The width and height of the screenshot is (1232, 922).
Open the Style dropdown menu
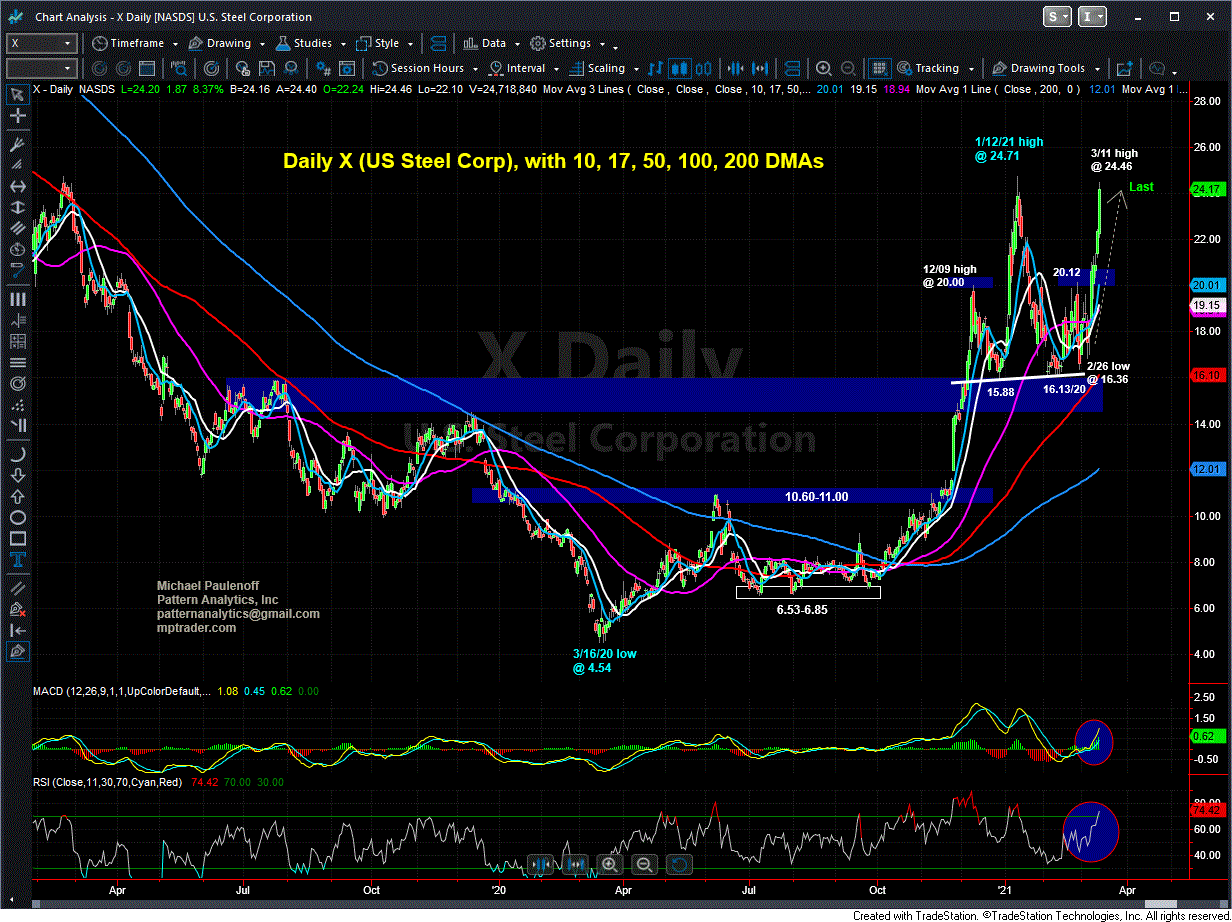point(384,43)
